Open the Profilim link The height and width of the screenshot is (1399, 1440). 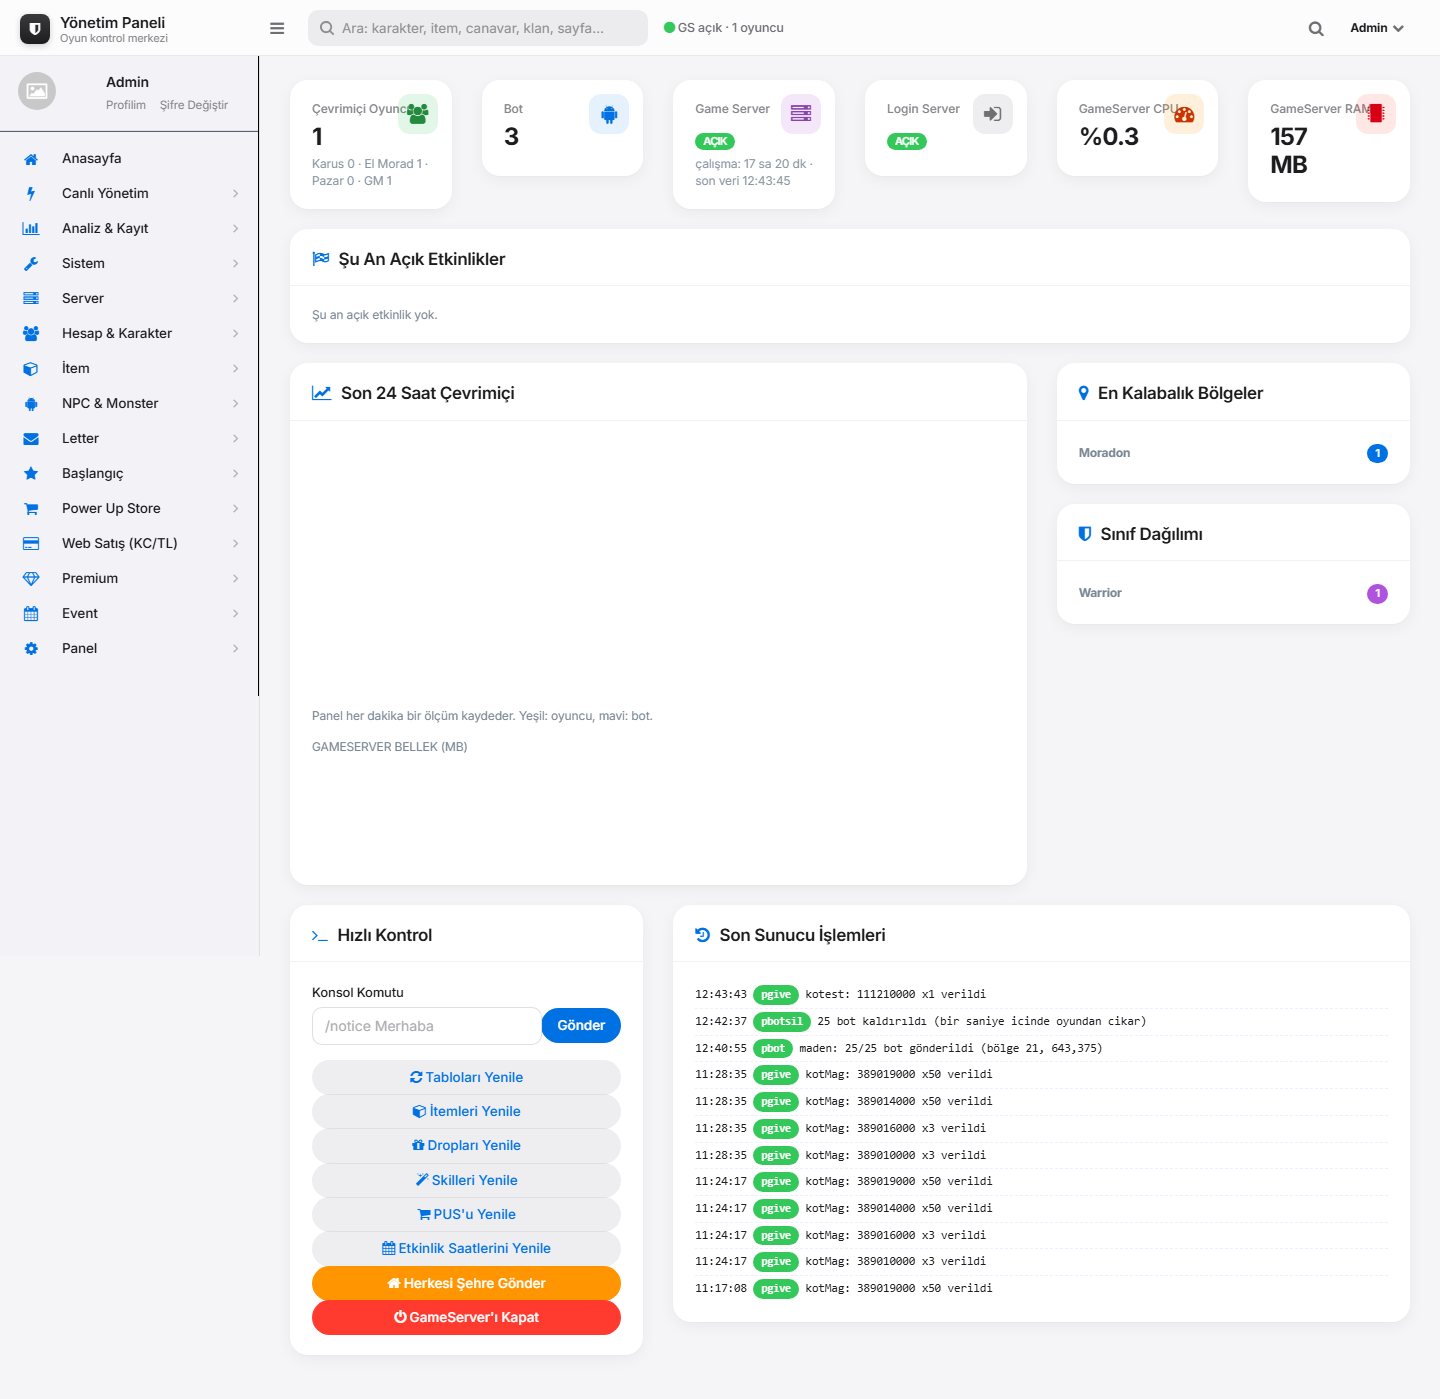pos(126,105)
